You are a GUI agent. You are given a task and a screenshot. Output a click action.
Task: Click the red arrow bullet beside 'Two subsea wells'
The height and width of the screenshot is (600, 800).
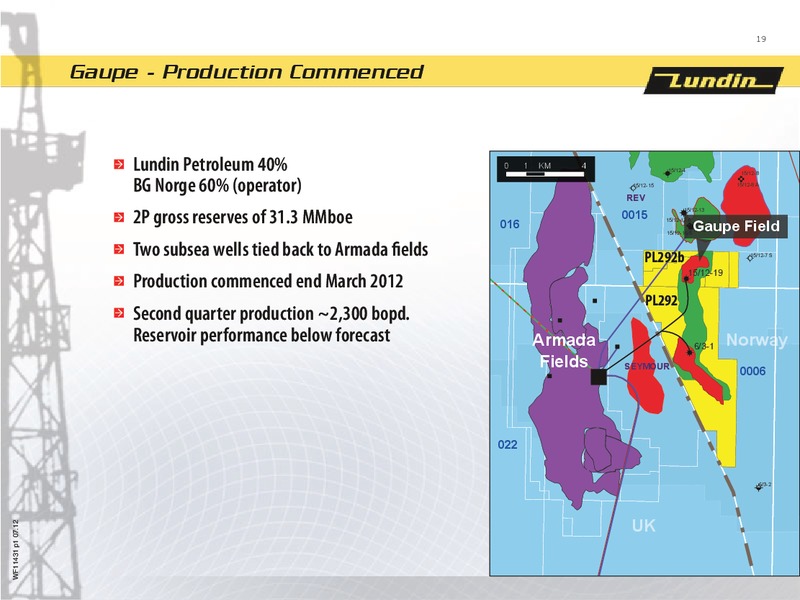pyautogui.click(x=119, y=249)
